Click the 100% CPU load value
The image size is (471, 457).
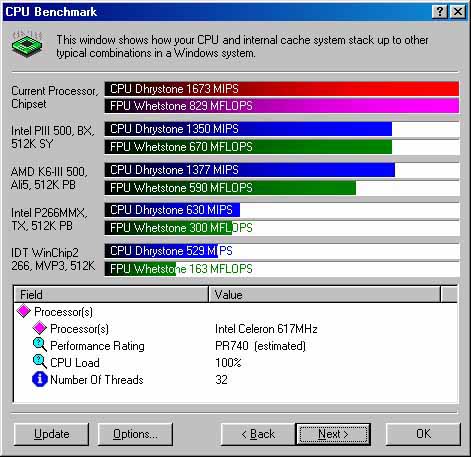click(x=228, y=363)
